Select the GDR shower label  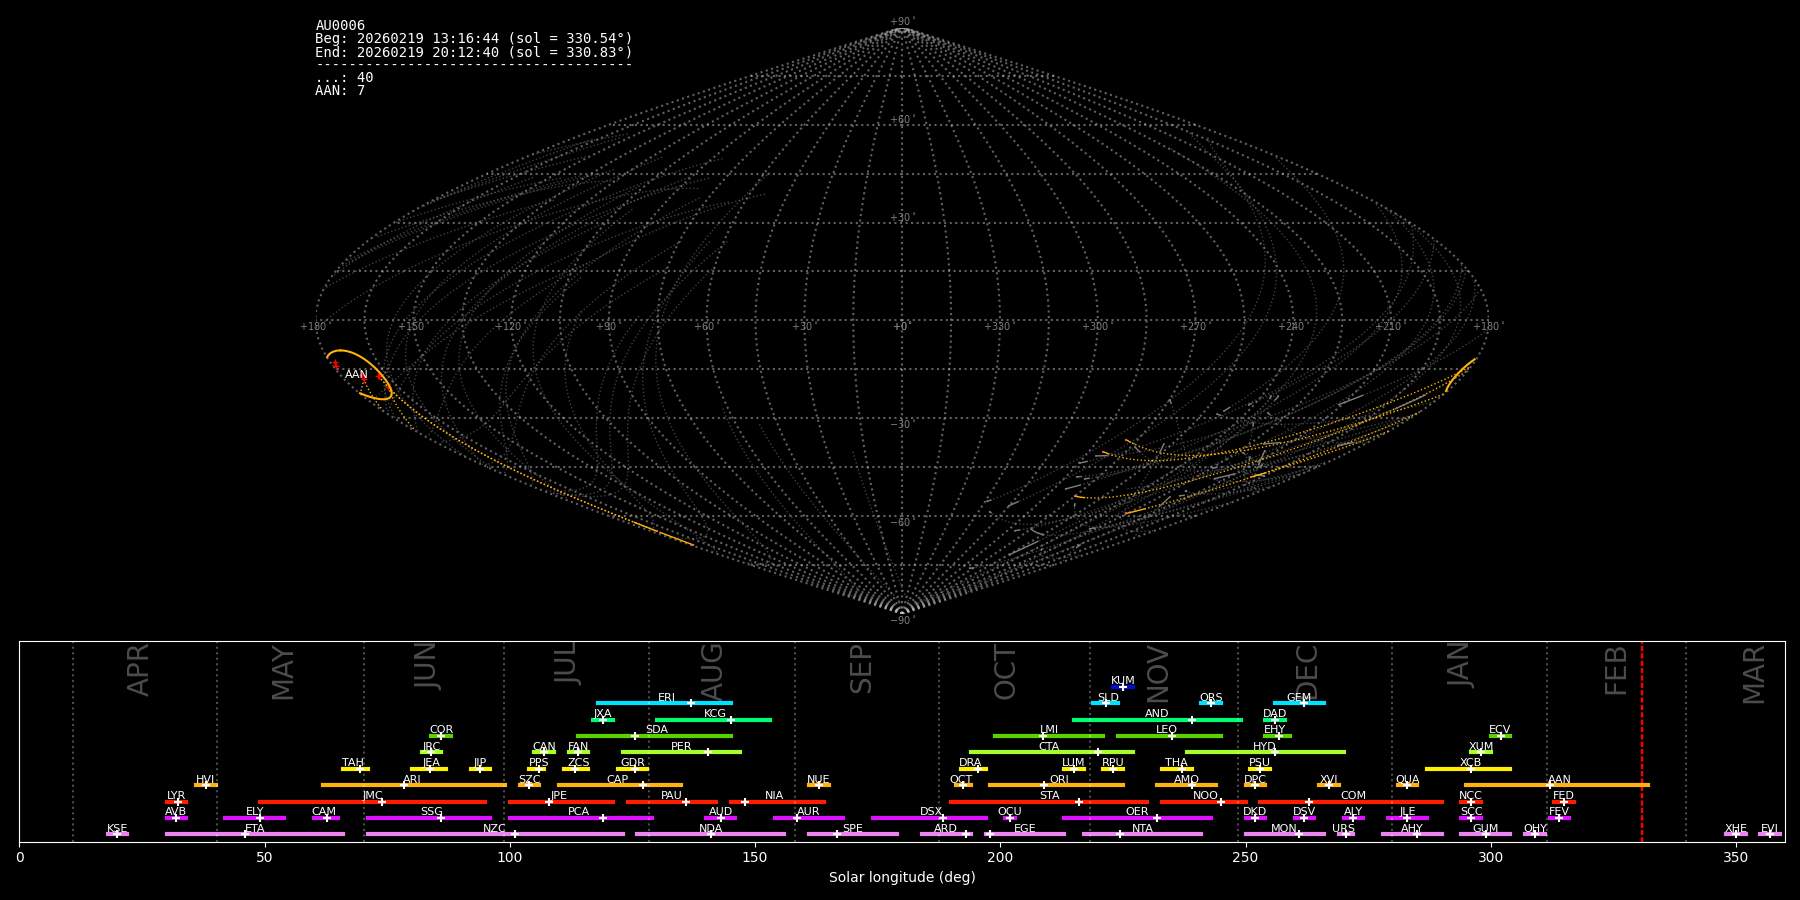click(x=633, y=763)
